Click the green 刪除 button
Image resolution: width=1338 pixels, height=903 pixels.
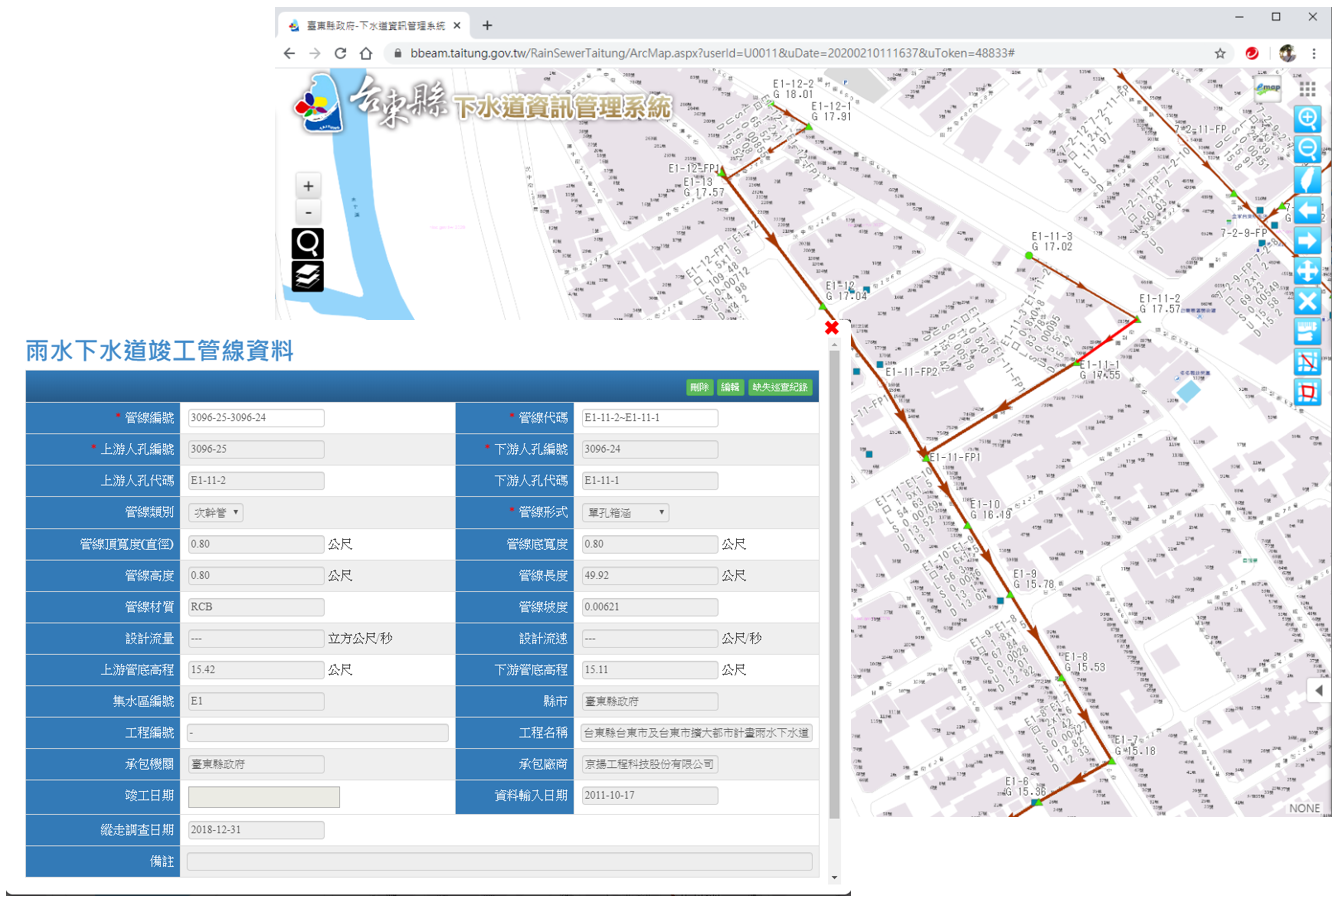[699, 387]
